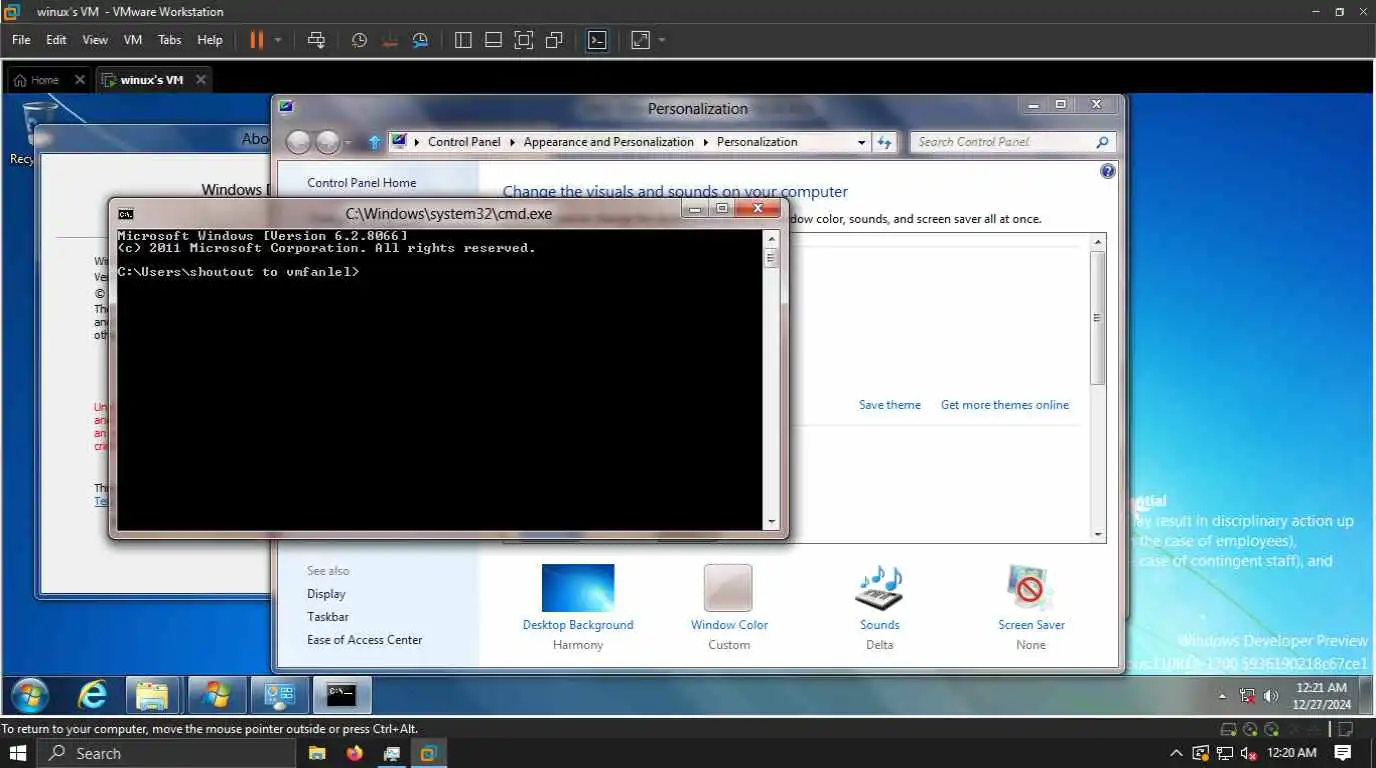Screen dimensions: 1376x768
Task: Open Personalization help question-mark icon
Action: [1107, 171]
